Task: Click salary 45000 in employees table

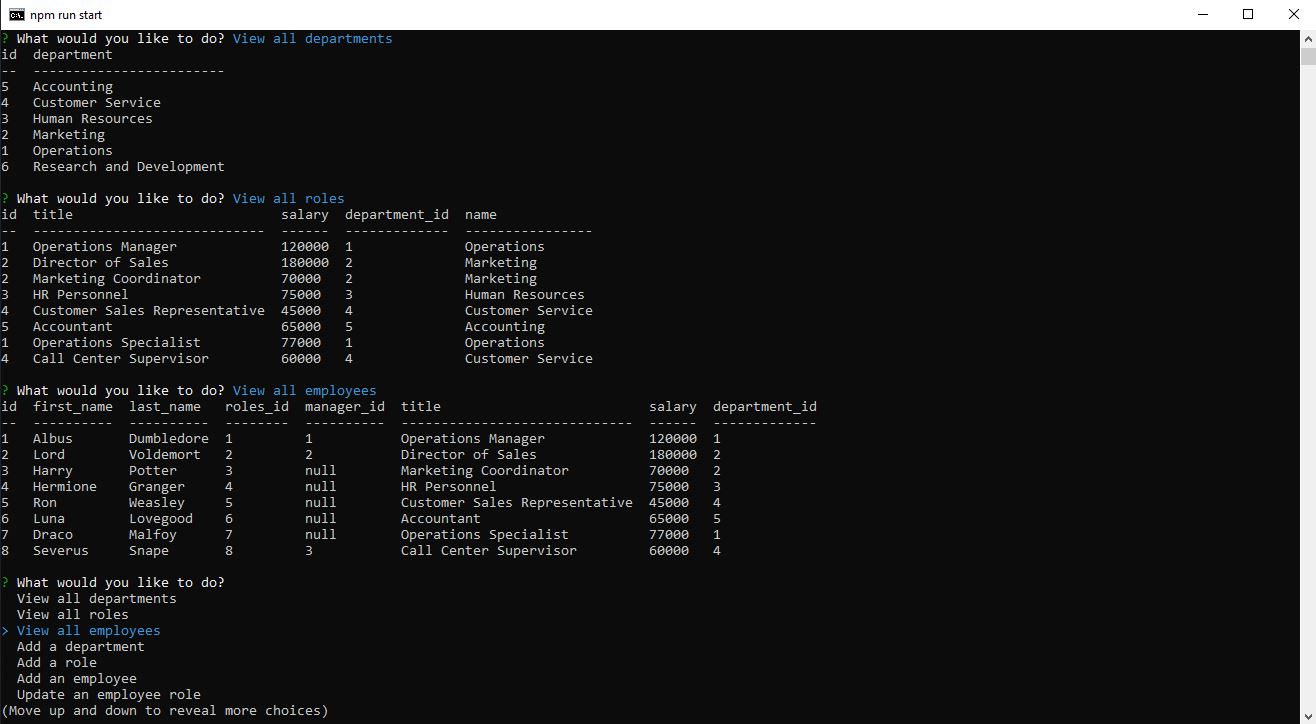Action: tap(668, 503)
